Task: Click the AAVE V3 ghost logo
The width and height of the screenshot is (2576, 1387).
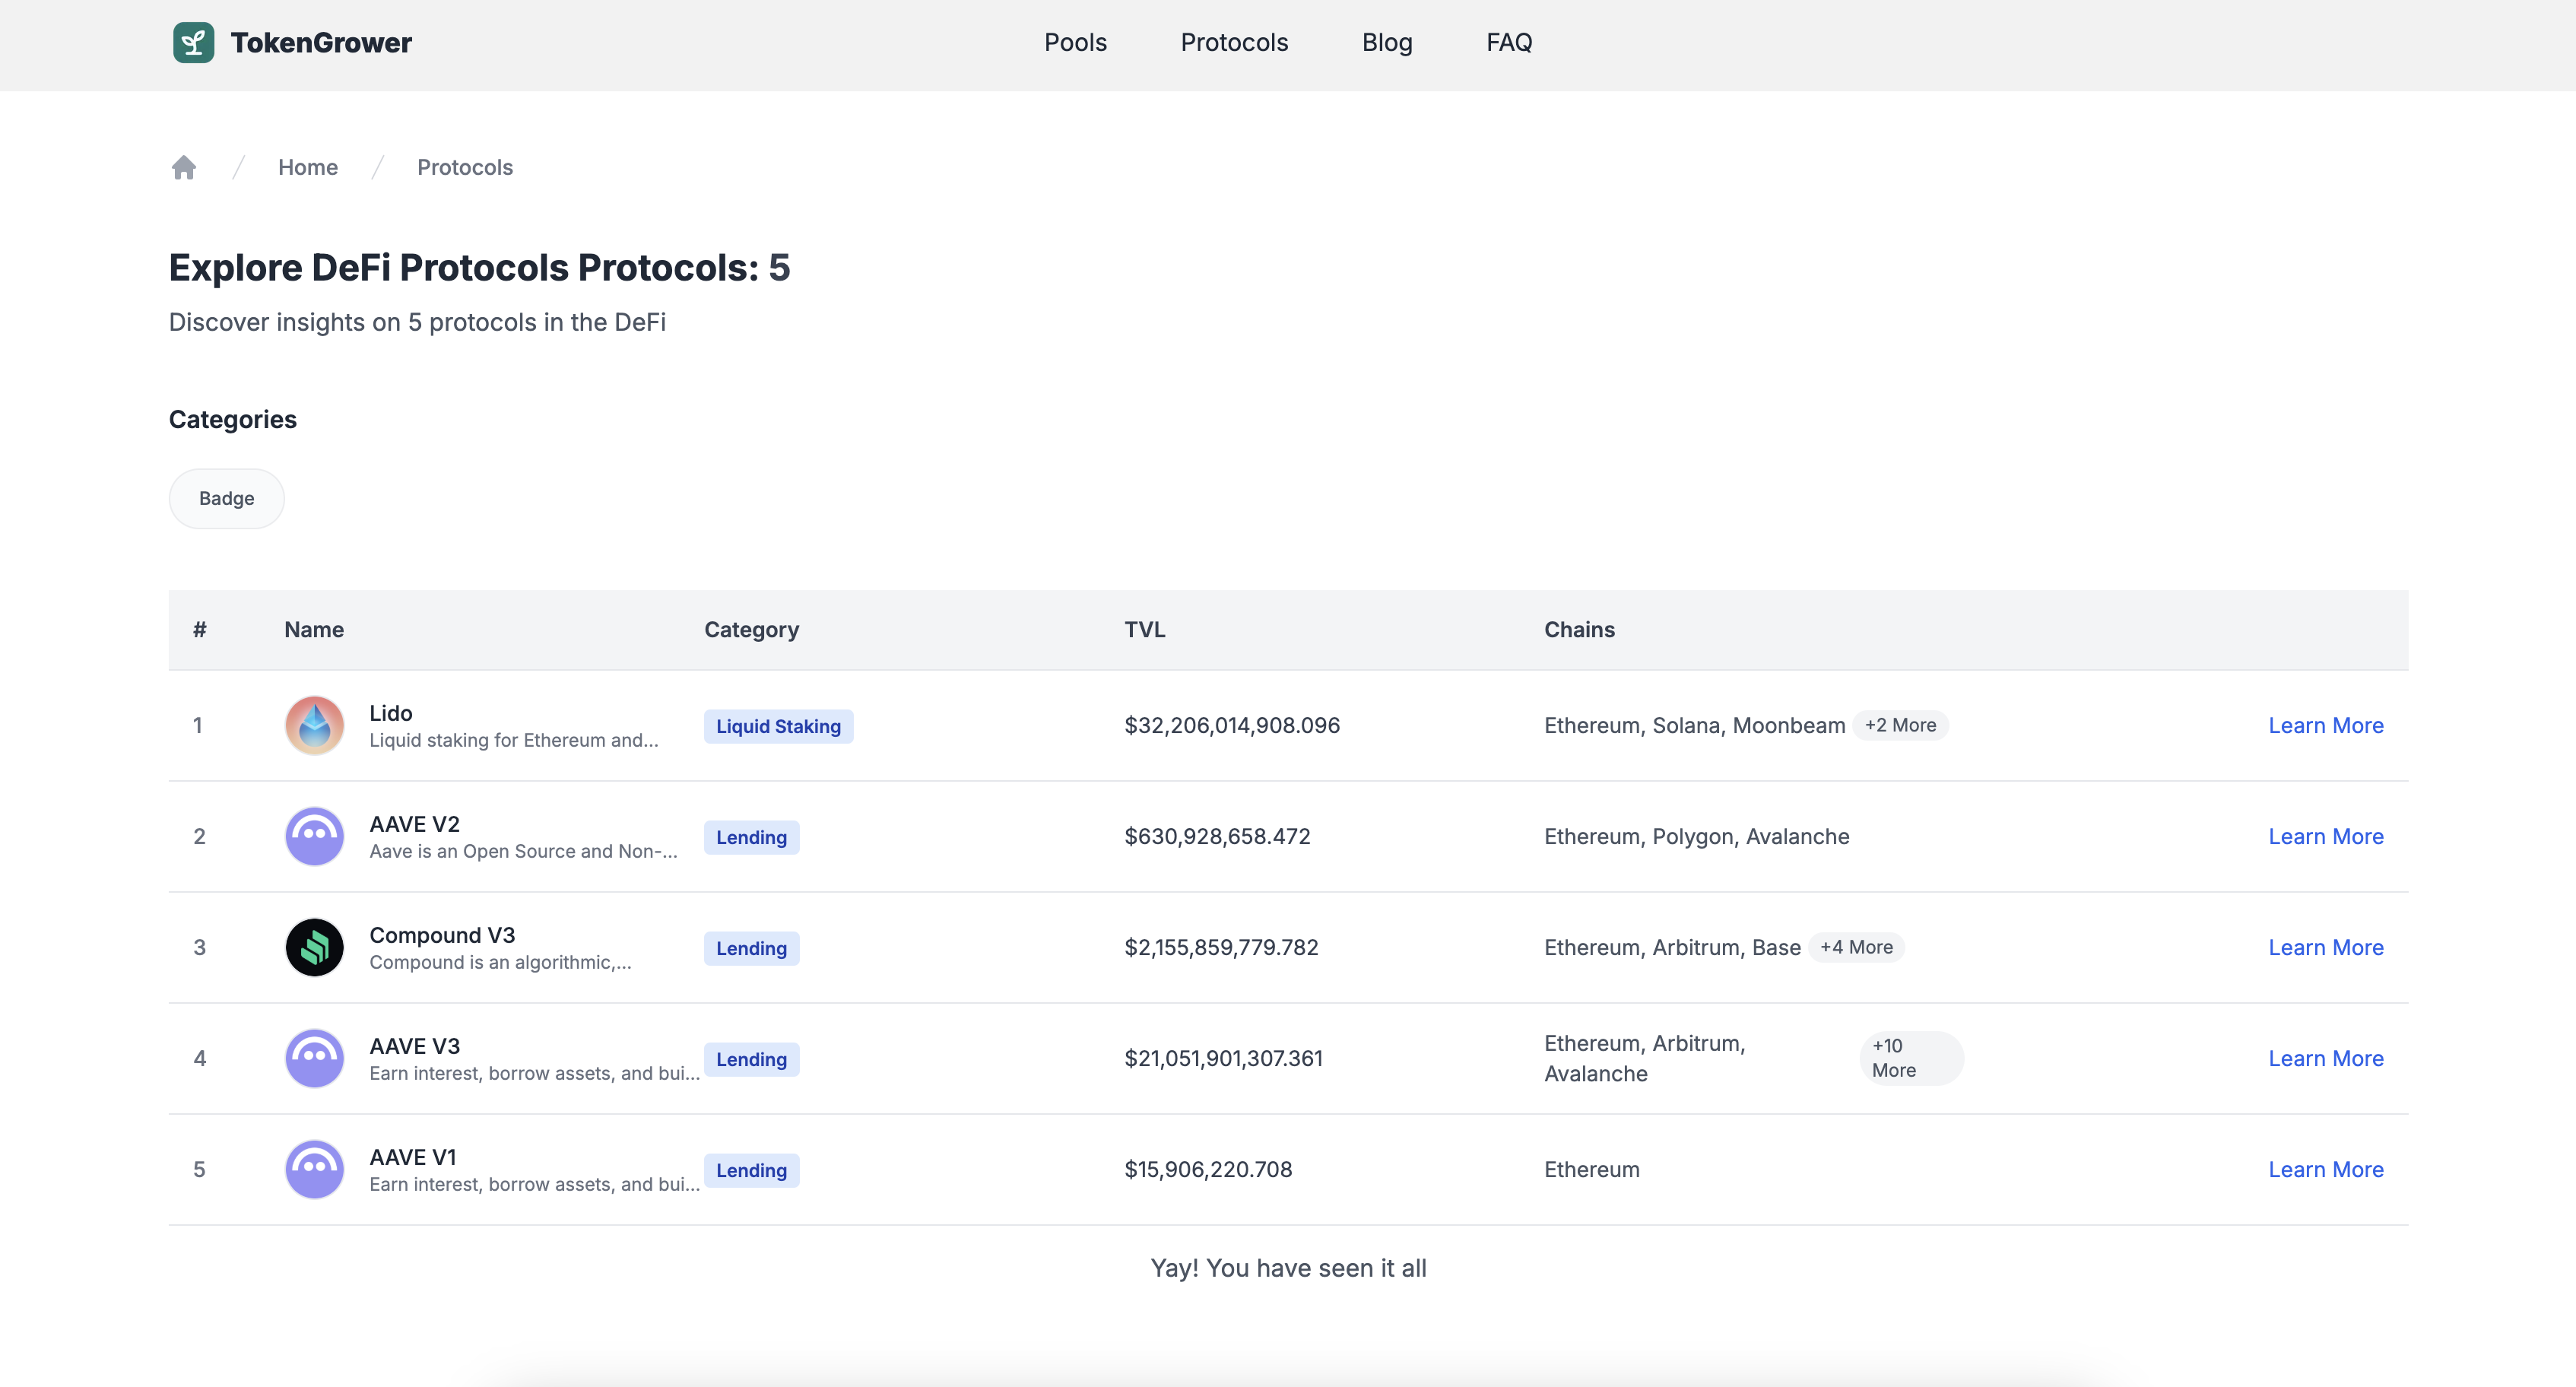Action: [314, 1058]
